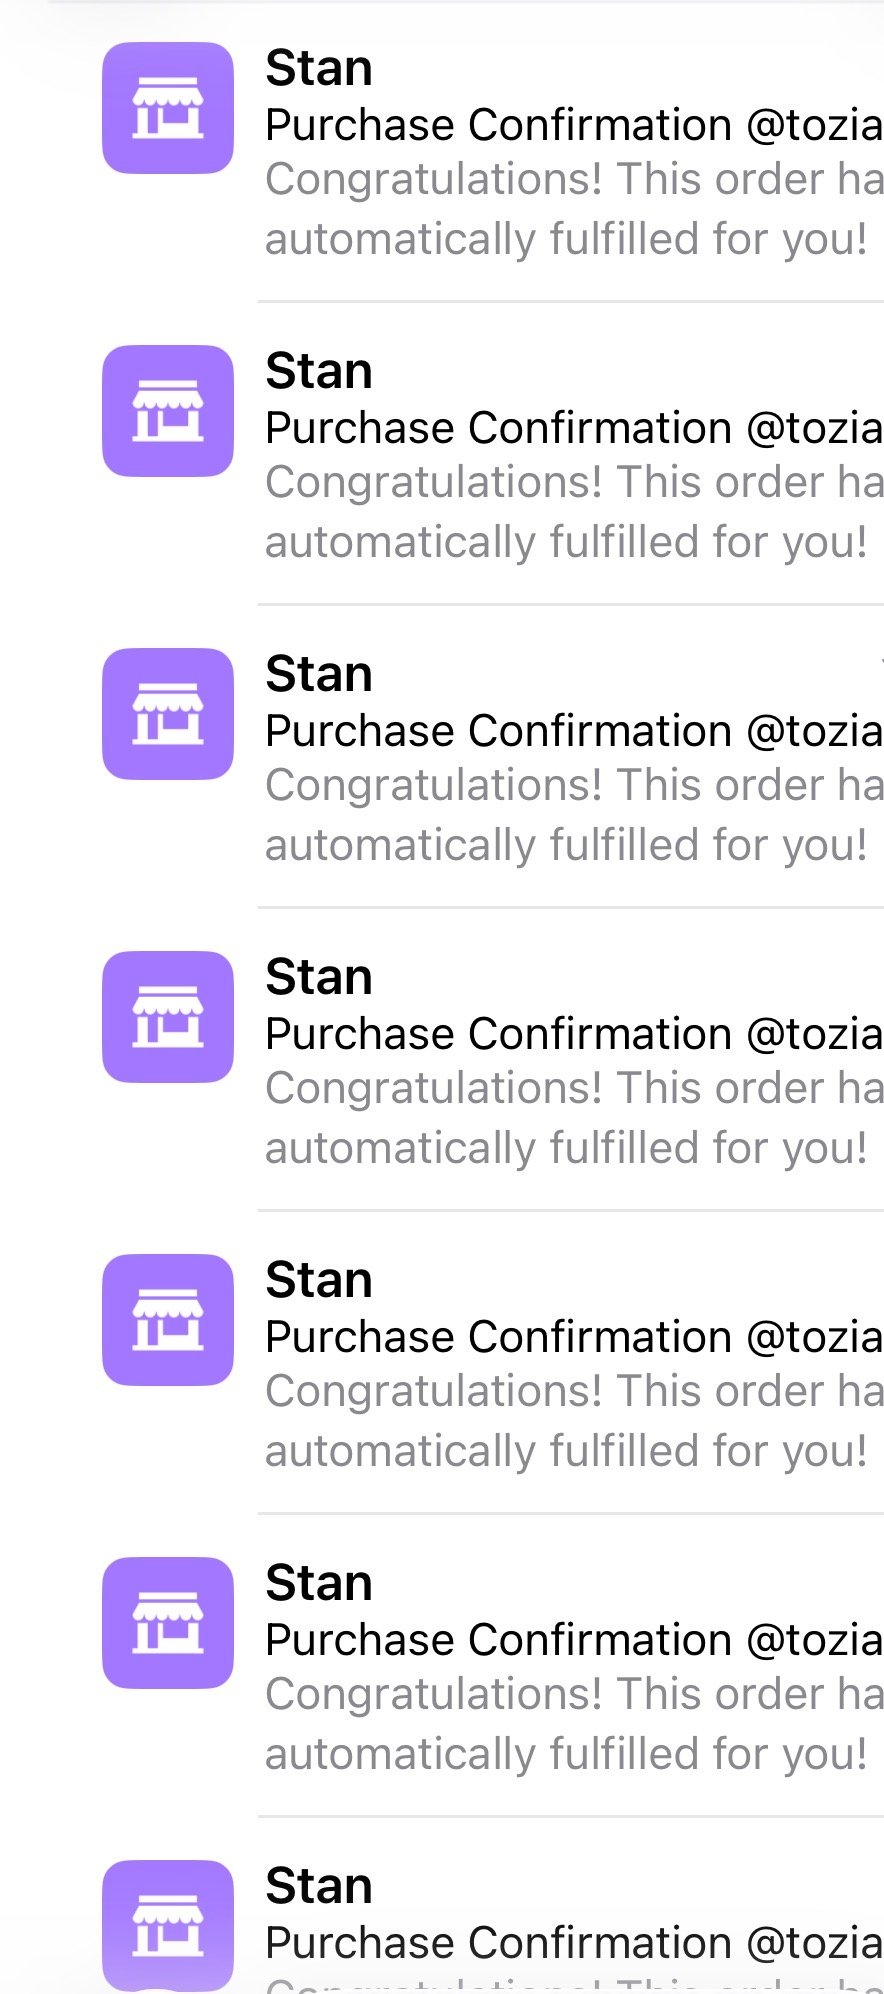Screen dimensions: 884x1994
Task: Click the "Stan" sender name in the third email
Action: tap(319, 675)
